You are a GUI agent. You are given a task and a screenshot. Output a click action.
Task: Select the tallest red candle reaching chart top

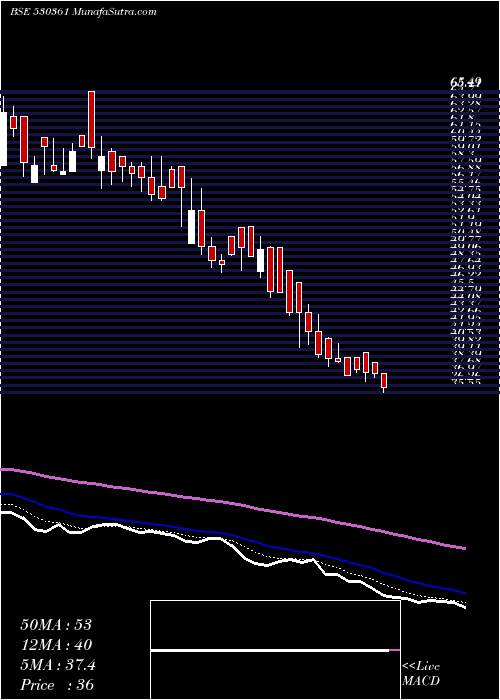[x=92, y=119]
